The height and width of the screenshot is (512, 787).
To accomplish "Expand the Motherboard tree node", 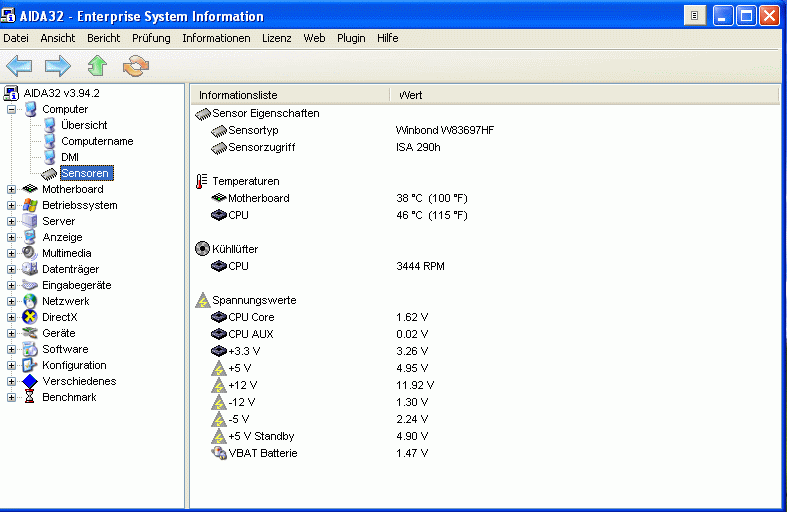I will pyautogui.click(x=12, y=189).
